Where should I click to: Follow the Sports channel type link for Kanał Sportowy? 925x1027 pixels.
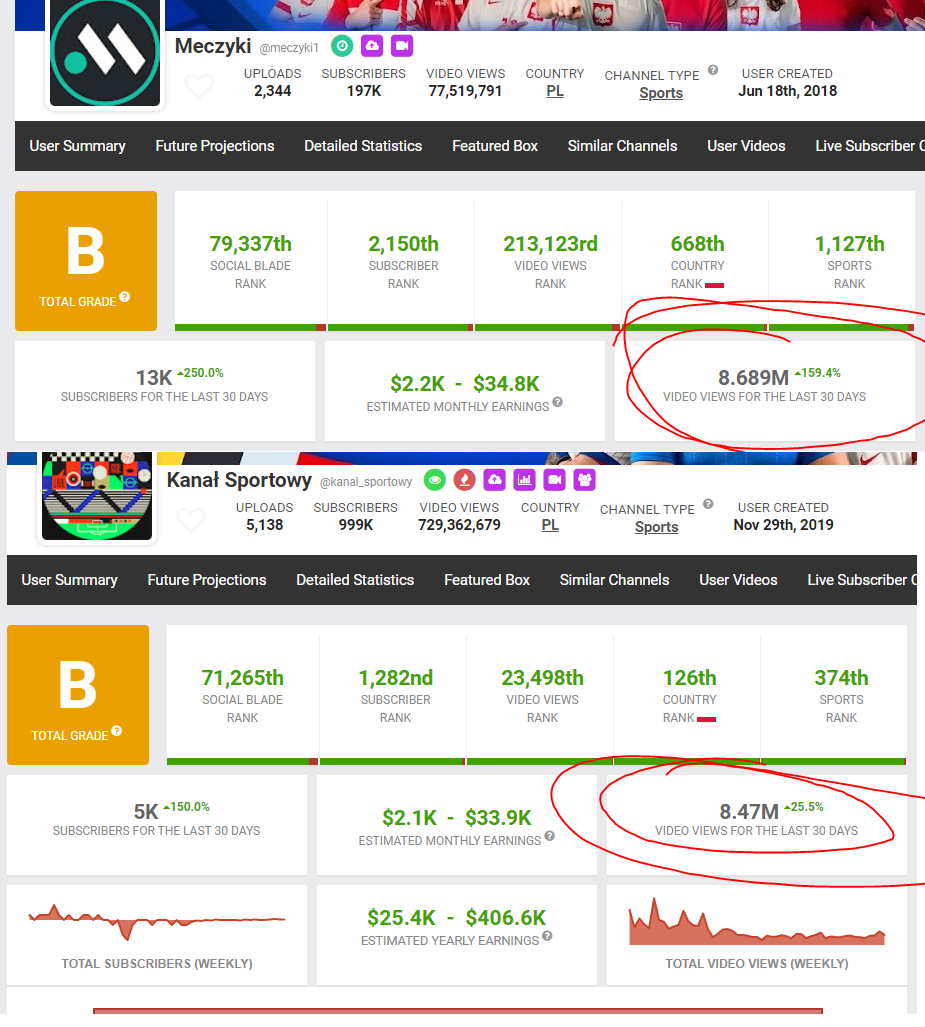coord(656,527)
